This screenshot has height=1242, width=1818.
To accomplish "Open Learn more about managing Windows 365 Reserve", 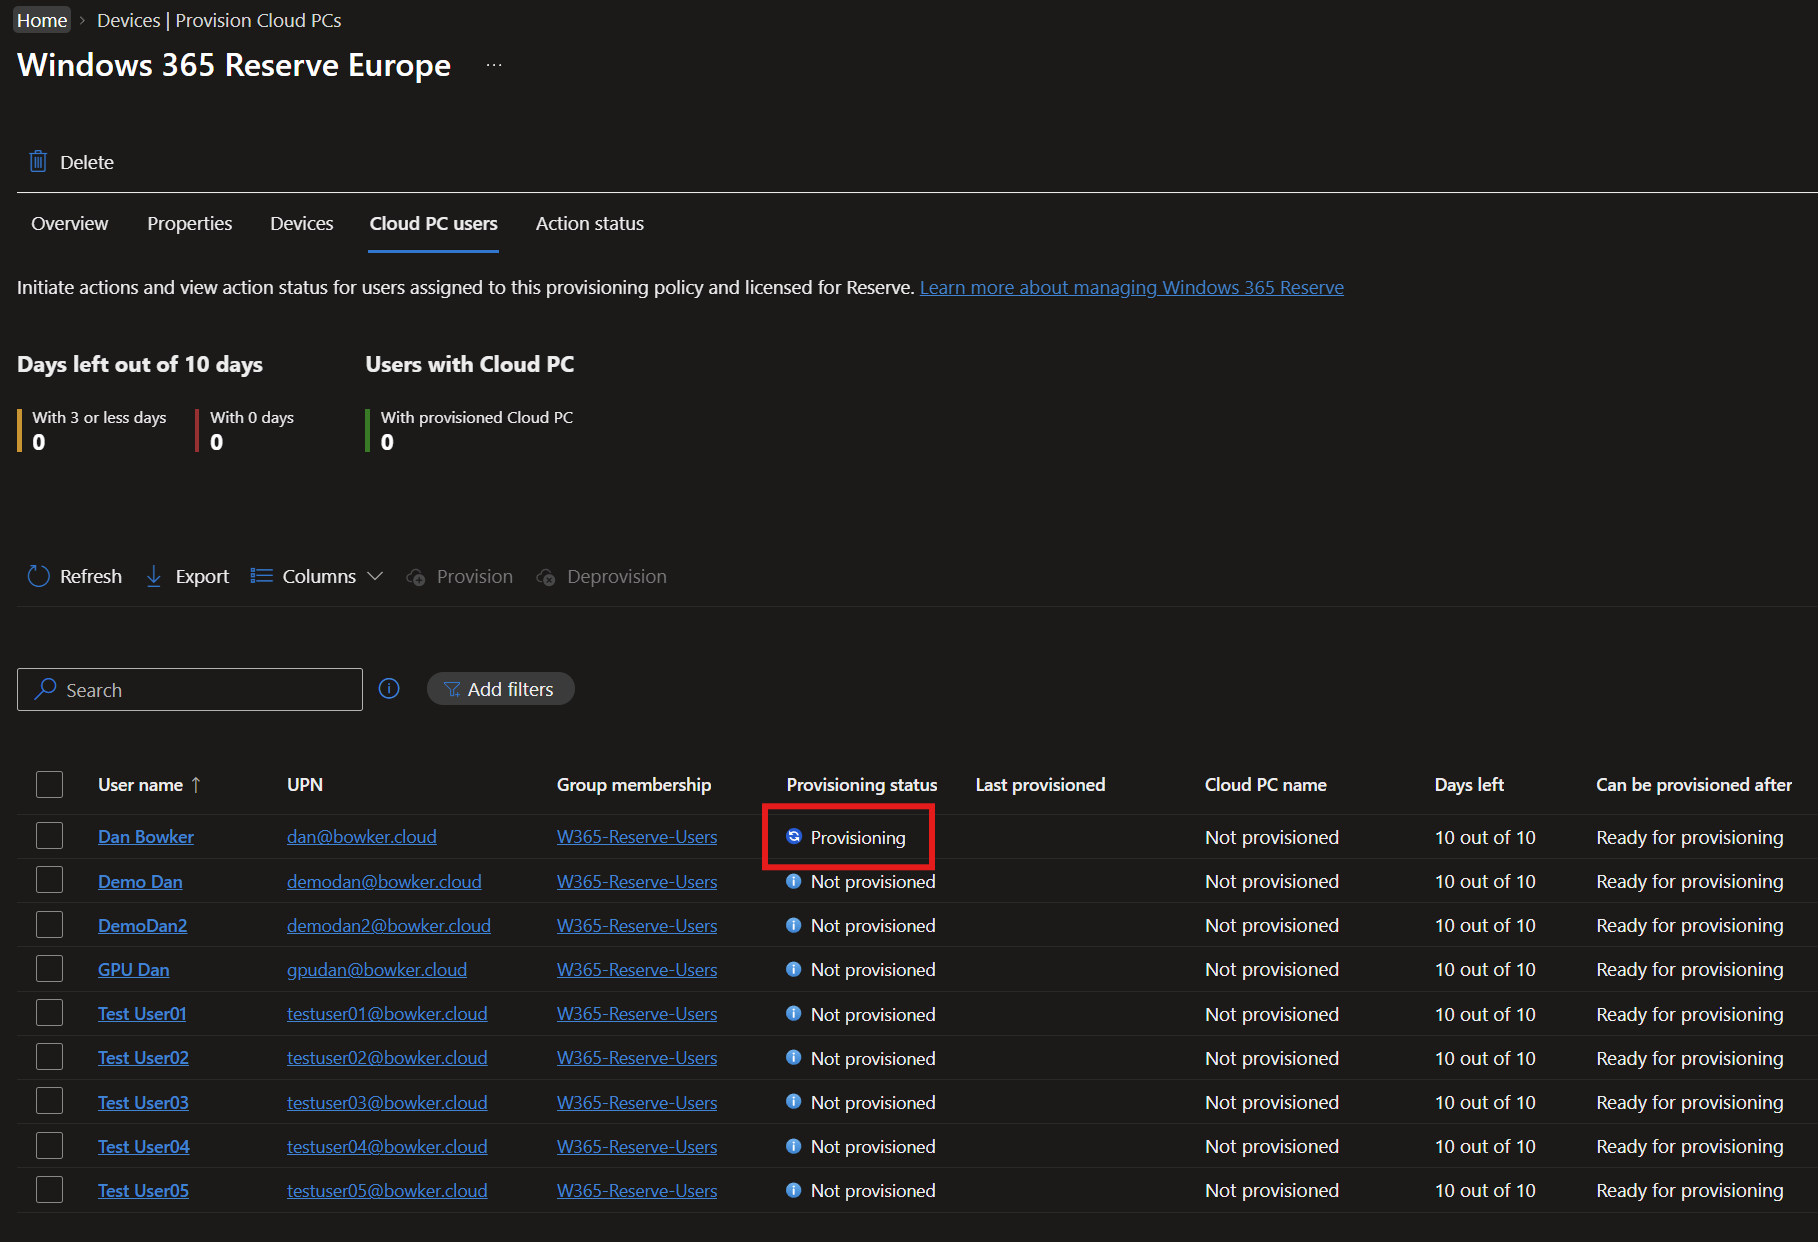I will pos(1131,288).
